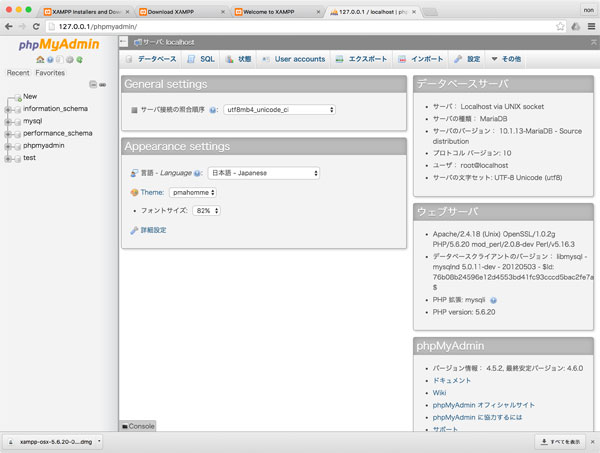
Task: Close the downloads bar
Action: point(593,442)
